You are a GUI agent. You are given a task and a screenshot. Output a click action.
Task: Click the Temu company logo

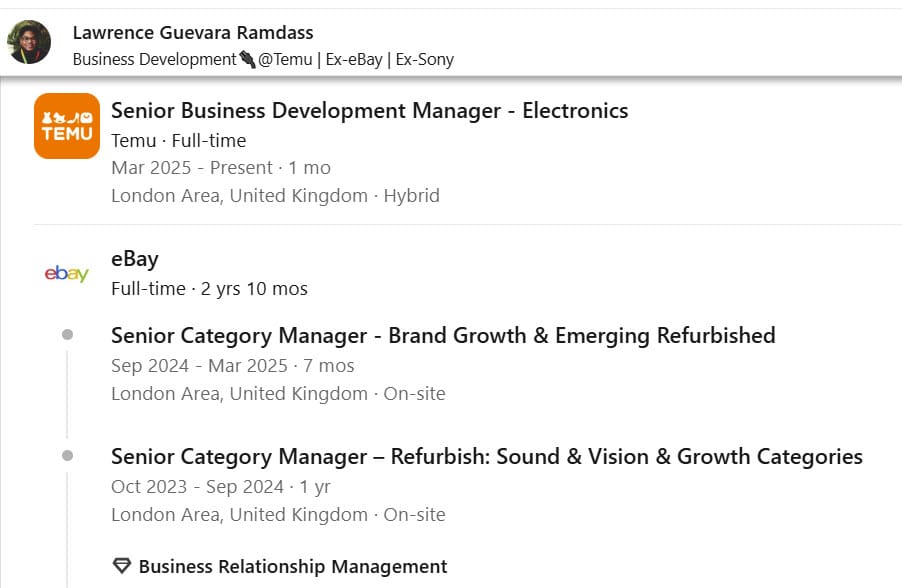click(67, 126)
